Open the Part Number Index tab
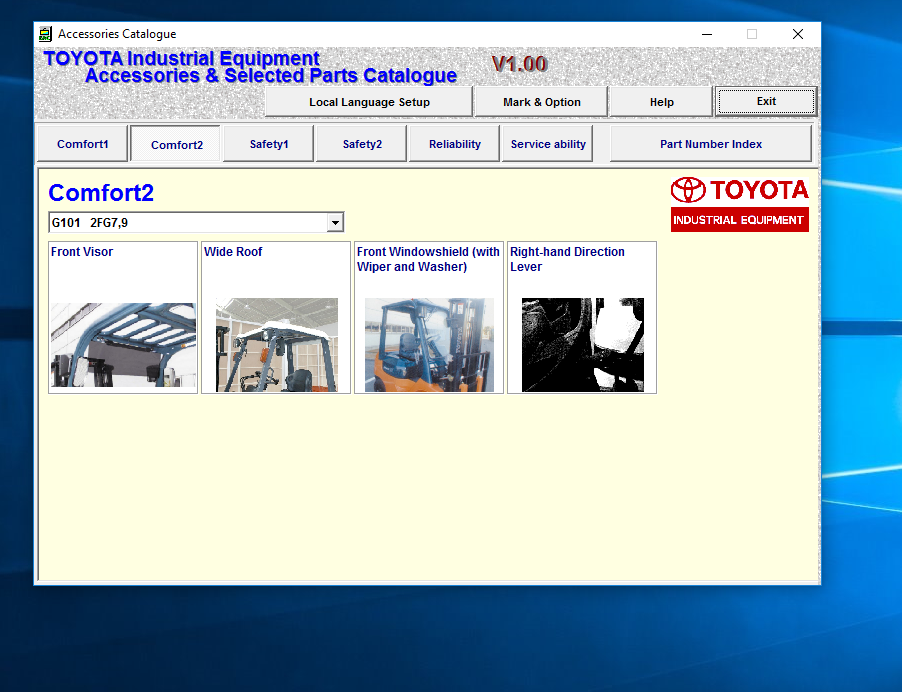This screenshot has height=692, width=902. click(711, 144)
